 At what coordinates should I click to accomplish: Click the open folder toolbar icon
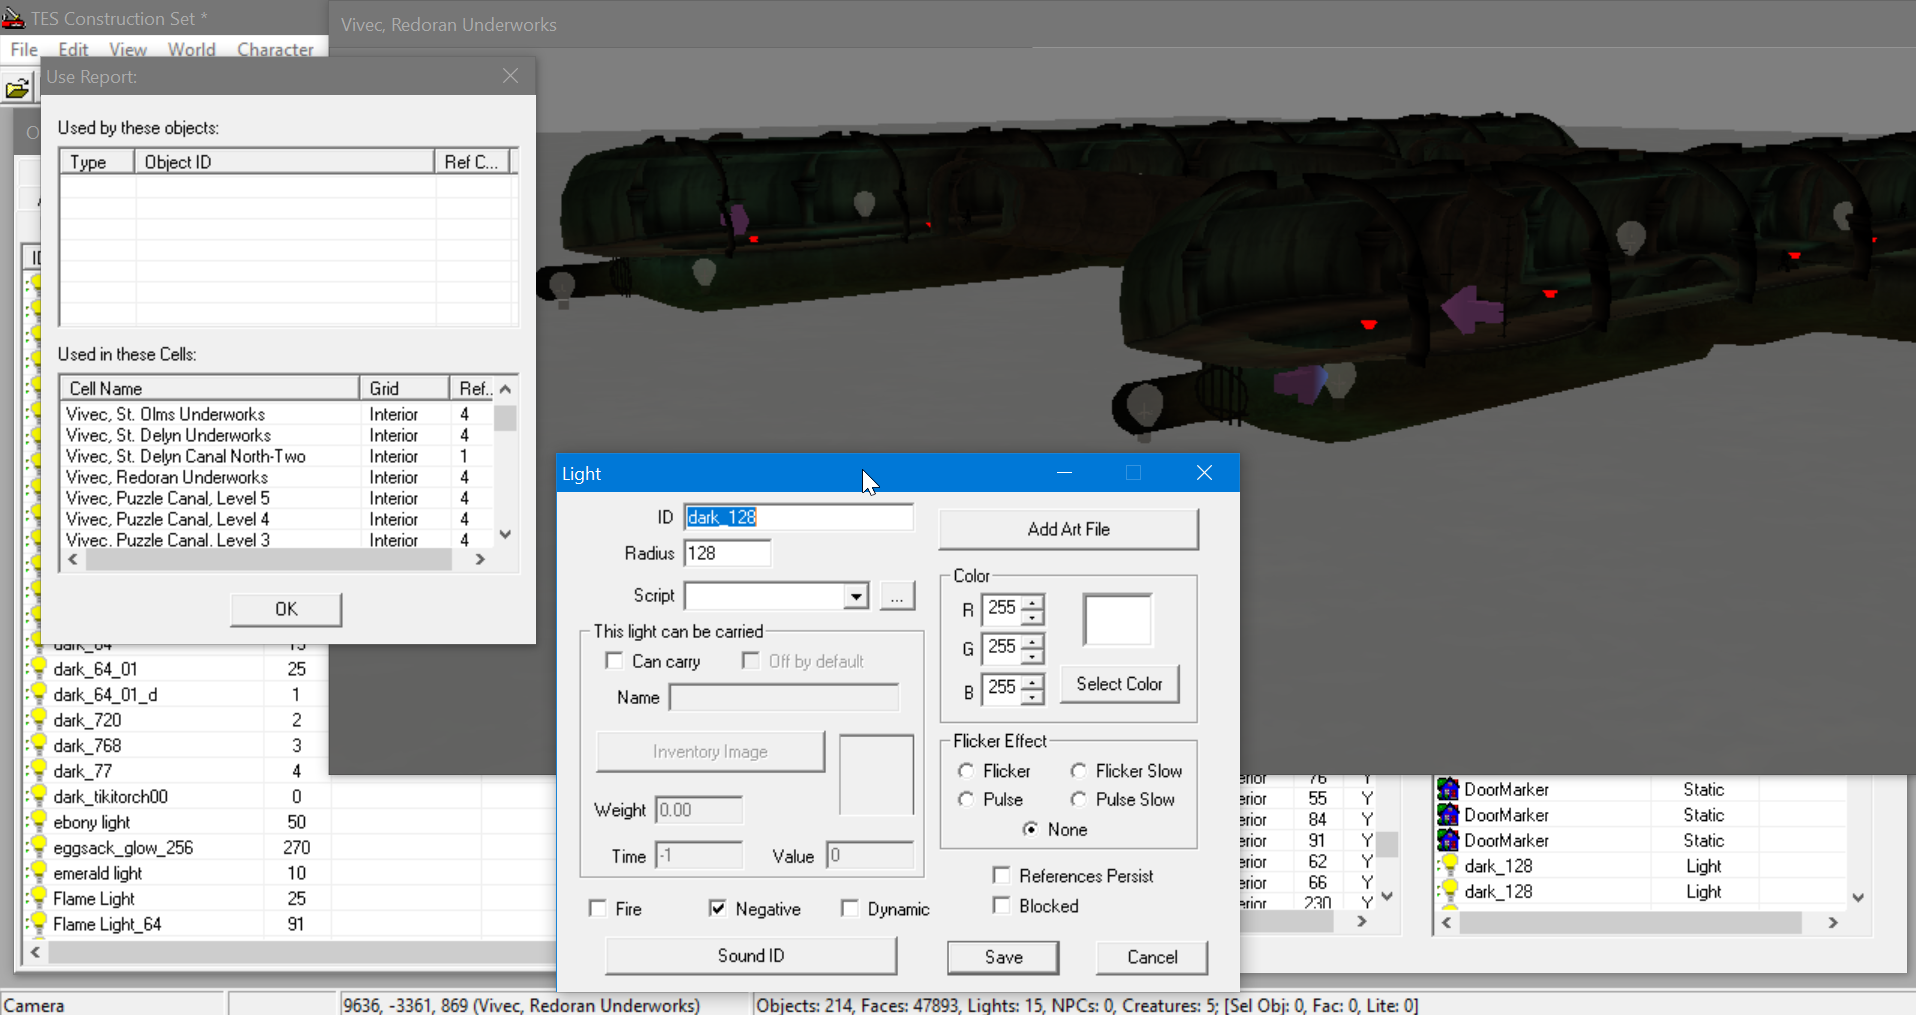[17, 89]
